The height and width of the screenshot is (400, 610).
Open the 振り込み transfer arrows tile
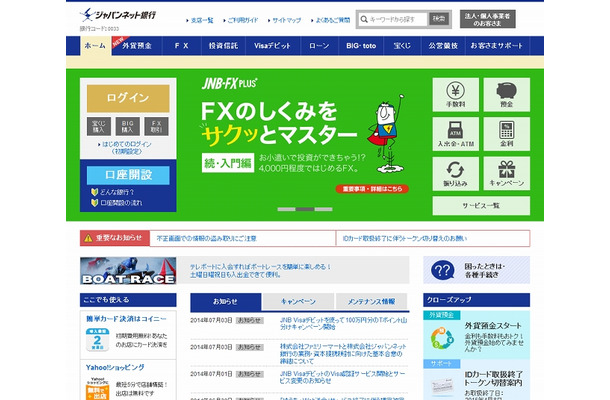coord(456,174)
